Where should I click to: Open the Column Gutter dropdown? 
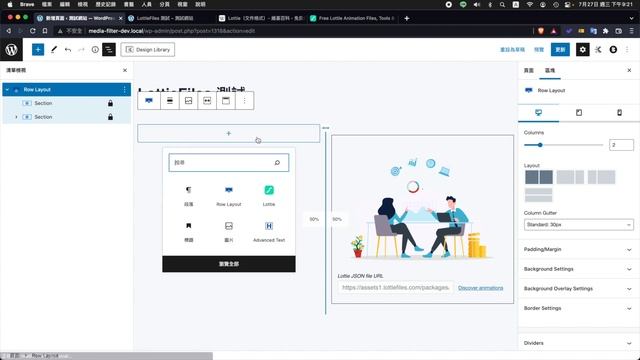pos(579,224)
